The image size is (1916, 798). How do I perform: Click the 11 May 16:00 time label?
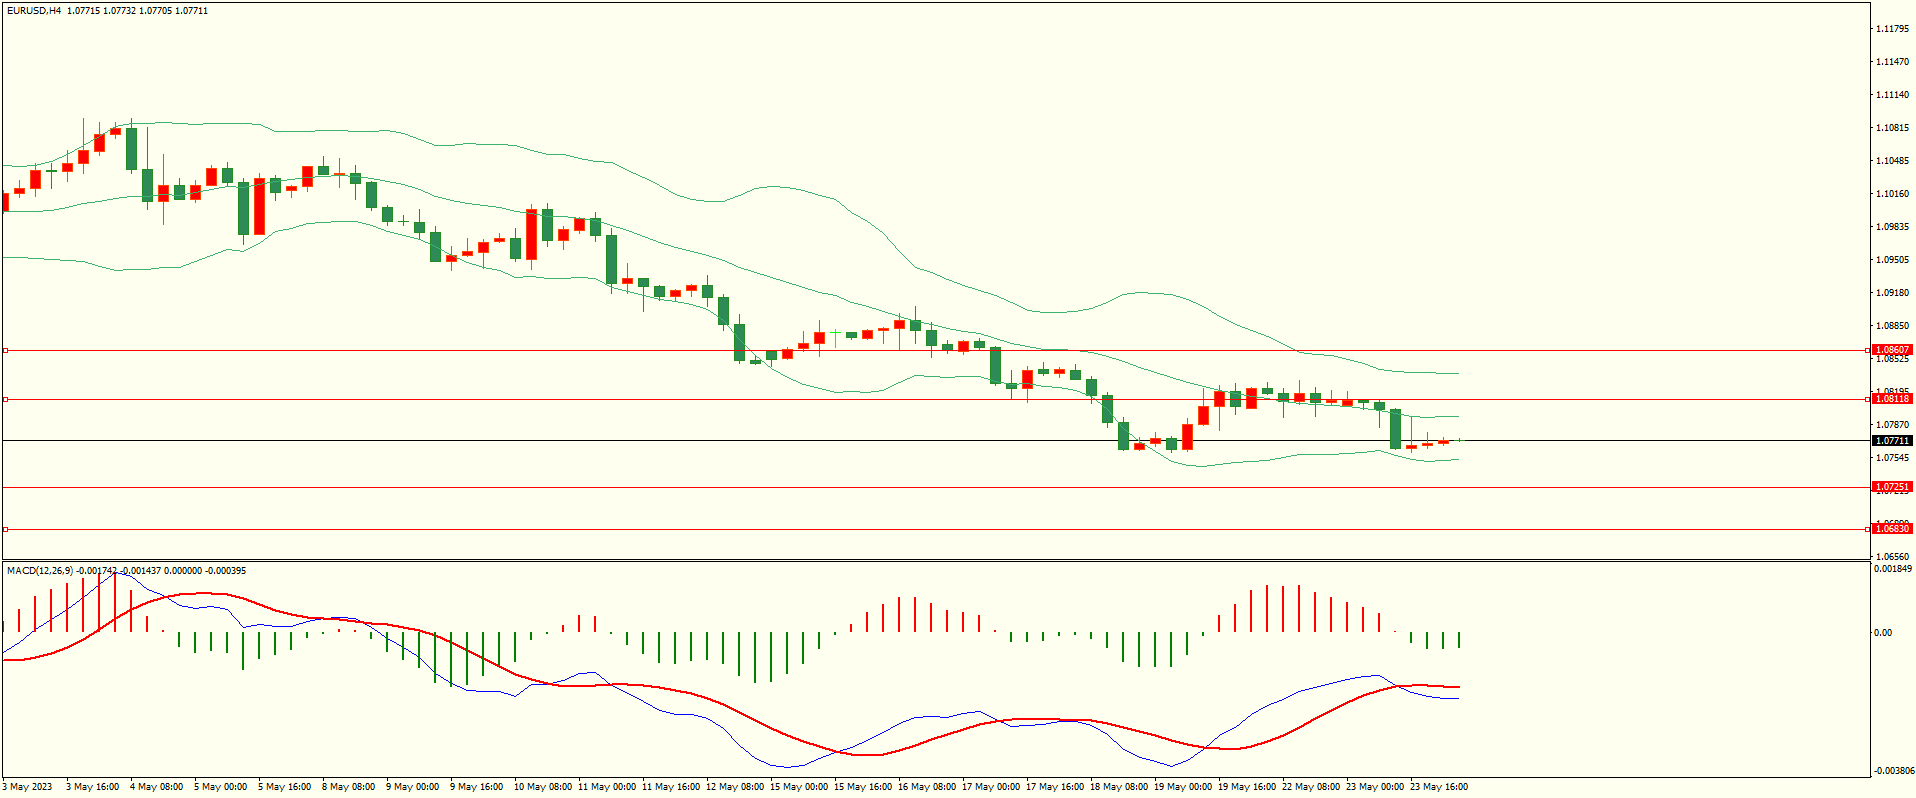(x=671, y=786)
